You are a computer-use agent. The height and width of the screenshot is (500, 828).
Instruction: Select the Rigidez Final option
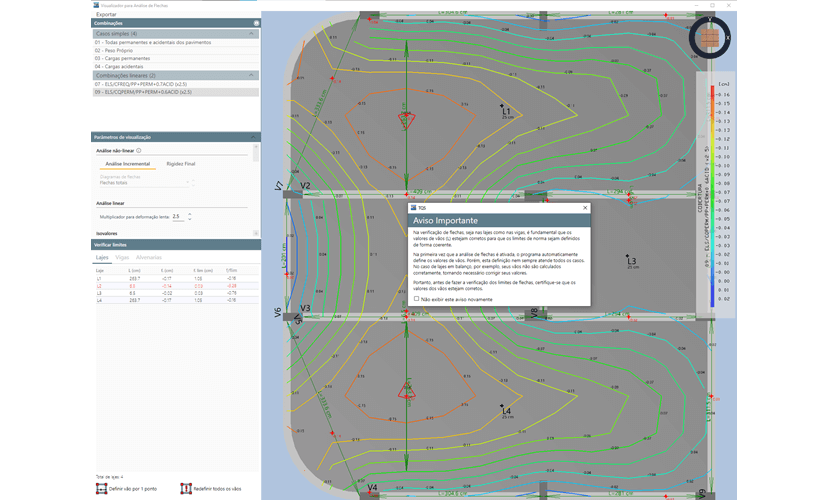(x=181, y=162)
